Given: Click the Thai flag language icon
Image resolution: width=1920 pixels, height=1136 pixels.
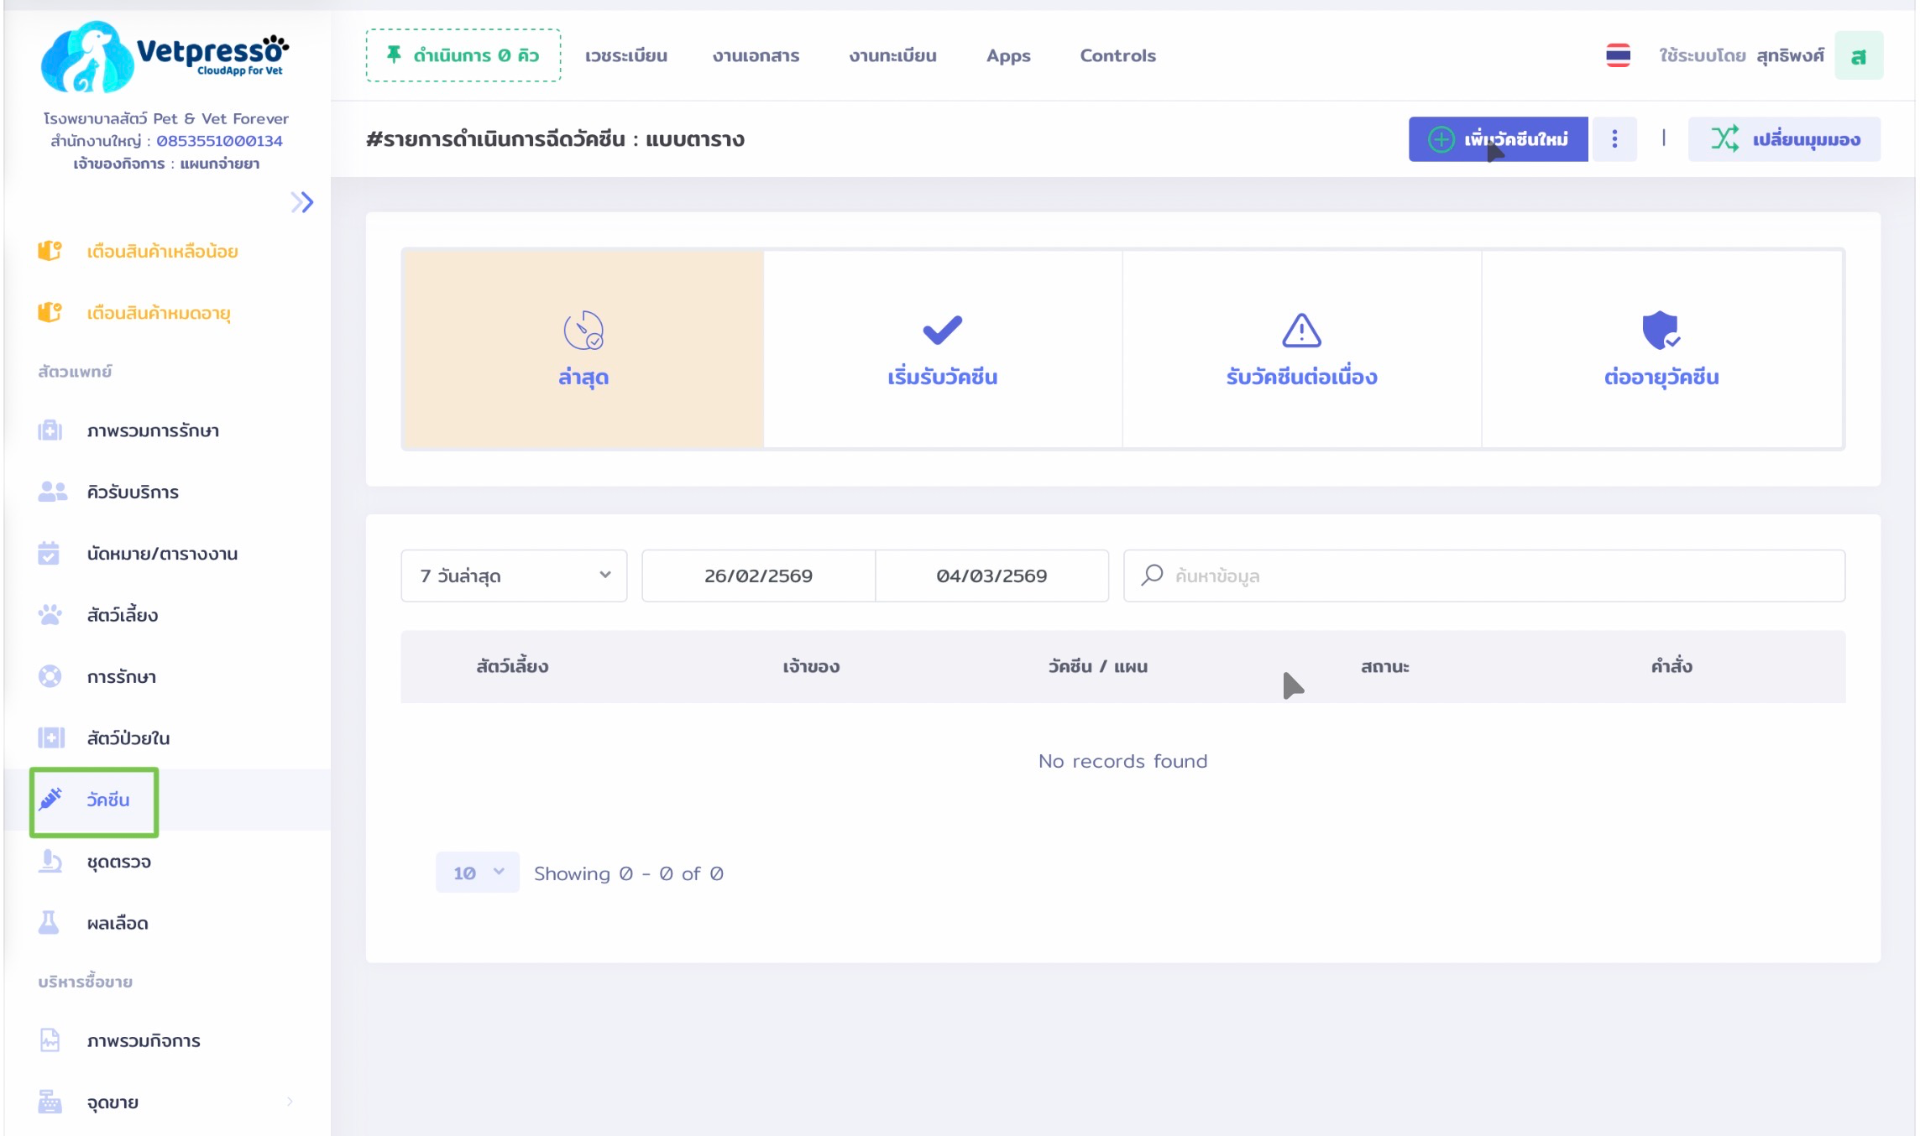Looking at the screenshot, I should pos(1617,56).
